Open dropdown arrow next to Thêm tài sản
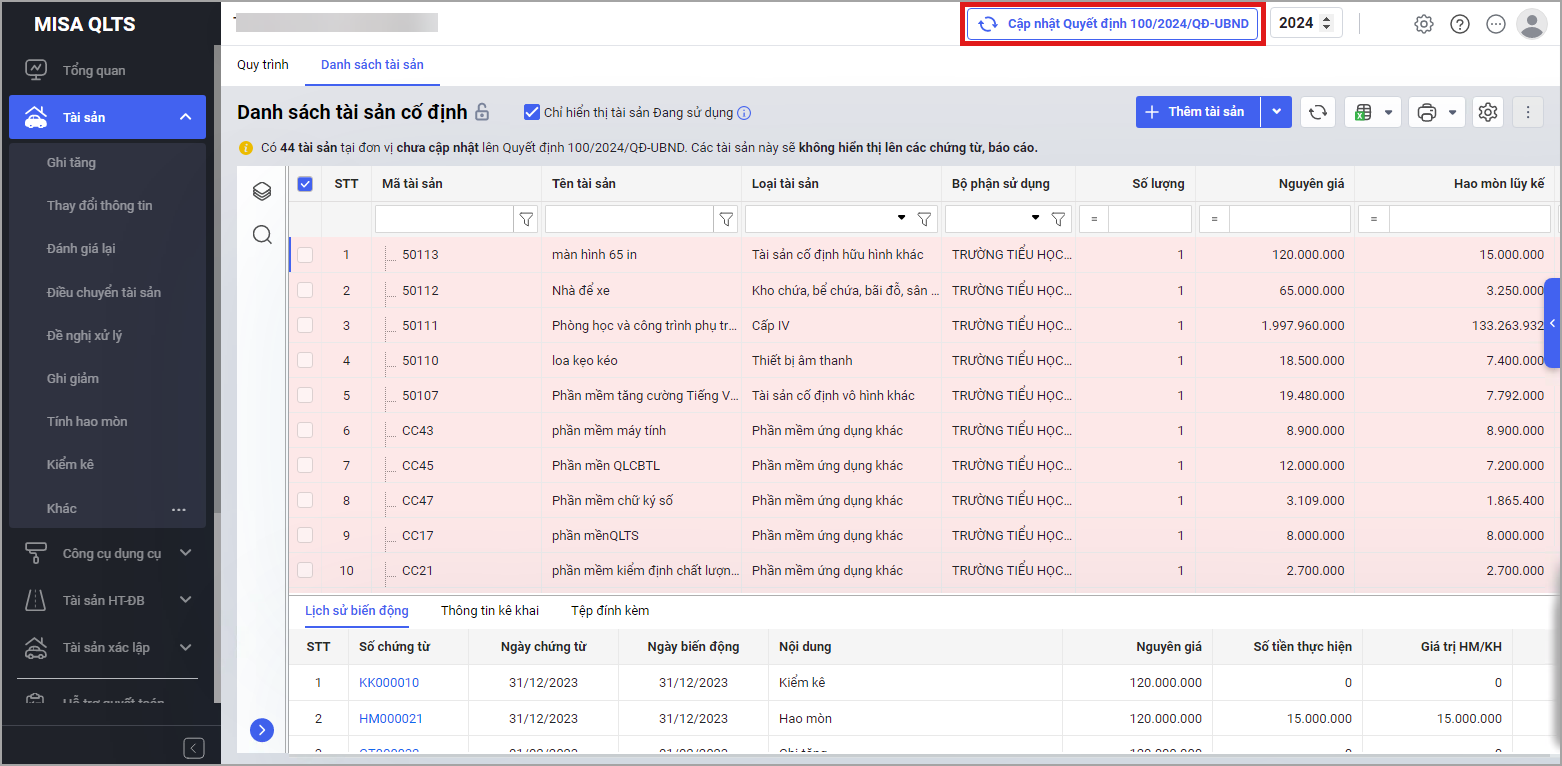 [x=1277, y=112]
